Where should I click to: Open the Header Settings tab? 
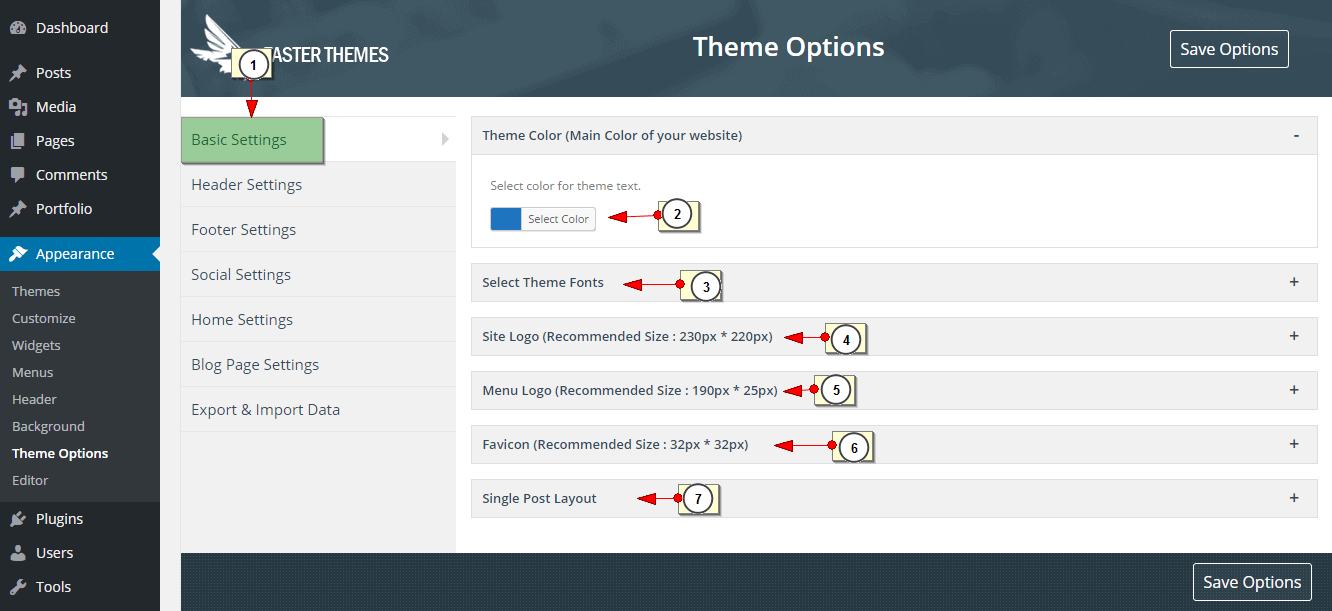pos(318,185)
